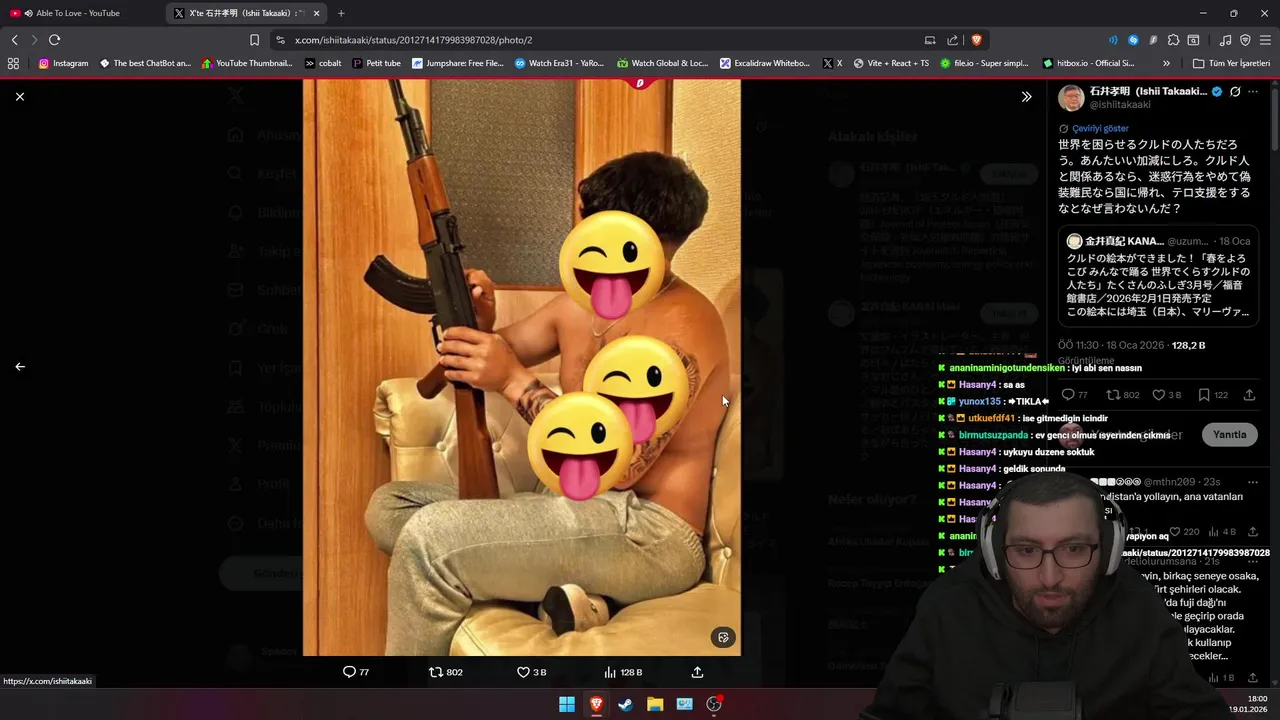Open Brave Shields lion icon
Image resolution: width=1280 pixels, height=720 pixels.
tap(976, 40)
